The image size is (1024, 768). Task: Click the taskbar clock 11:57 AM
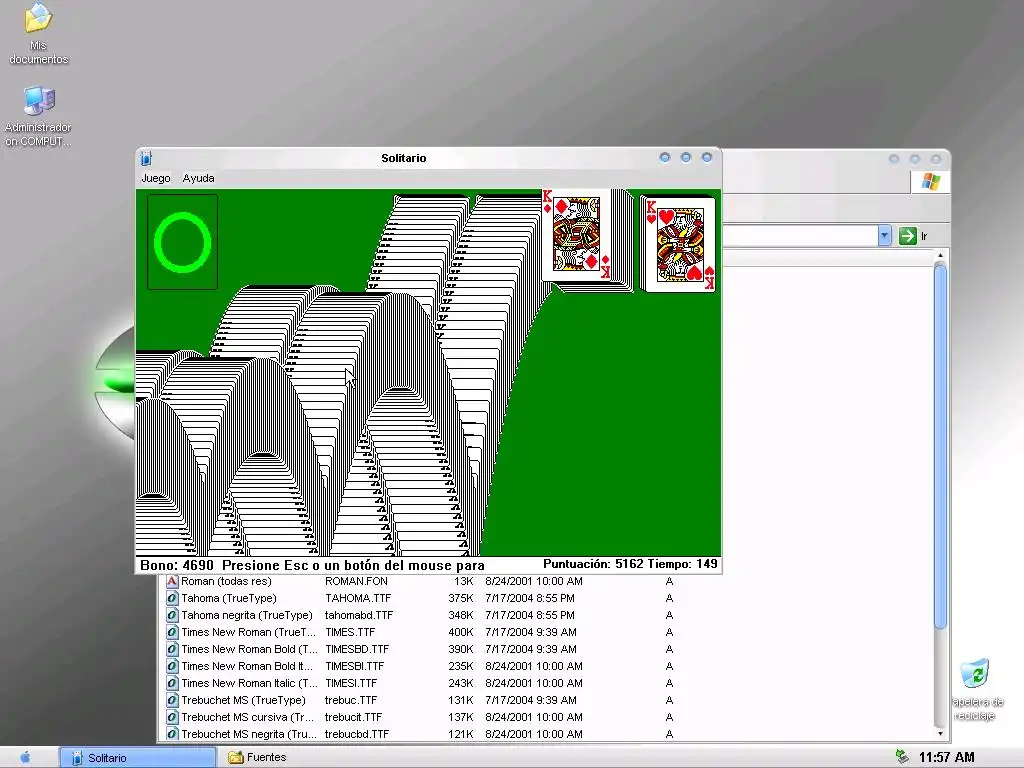(946, 758)
